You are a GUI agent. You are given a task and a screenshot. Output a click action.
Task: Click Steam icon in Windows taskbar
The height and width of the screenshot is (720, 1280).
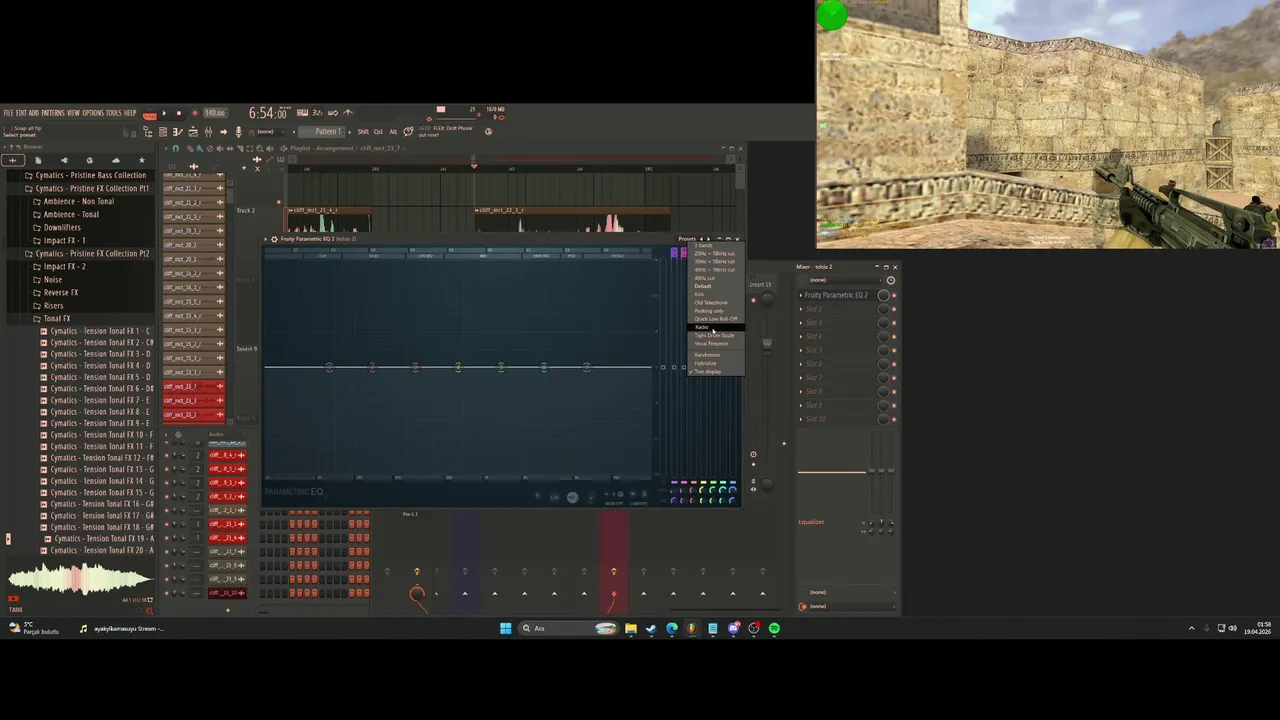tap(651, 628)
